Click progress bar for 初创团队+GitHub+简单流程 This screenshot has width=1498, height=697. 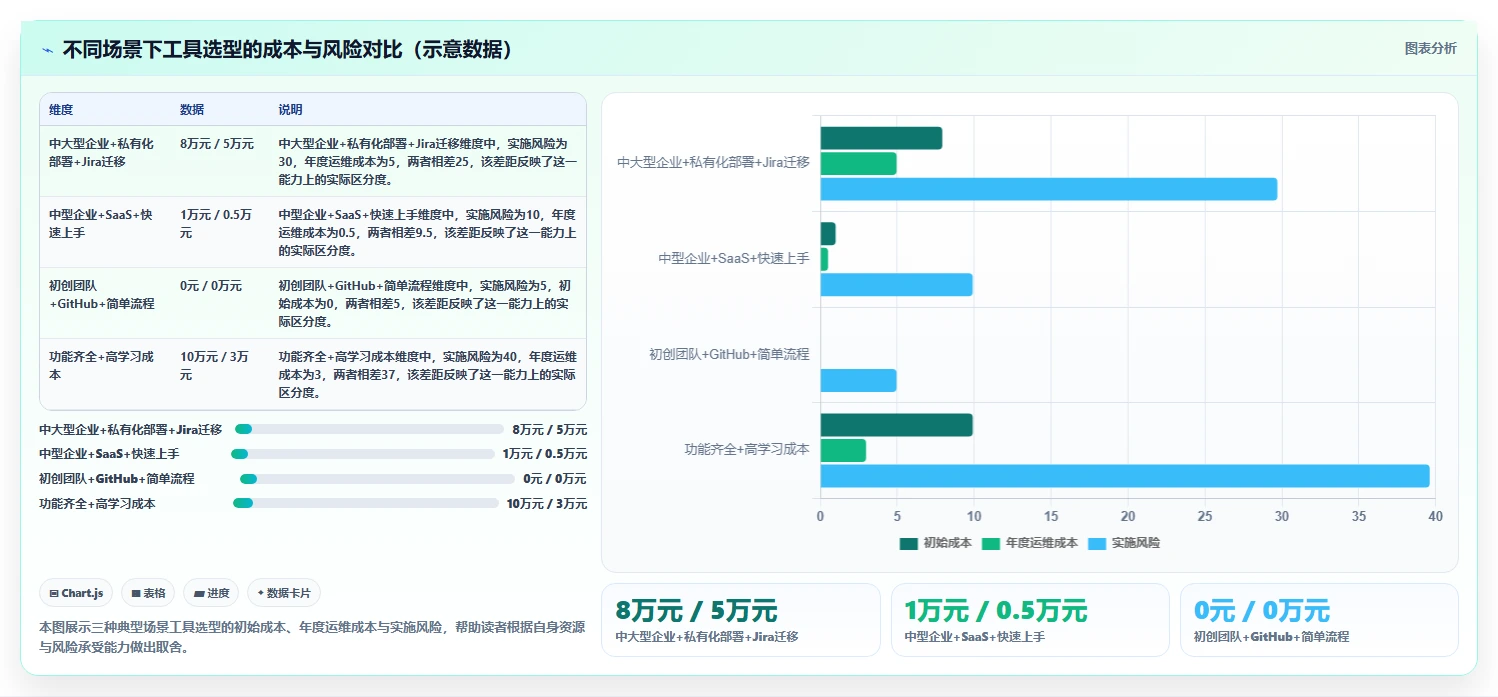pos(377,479)
